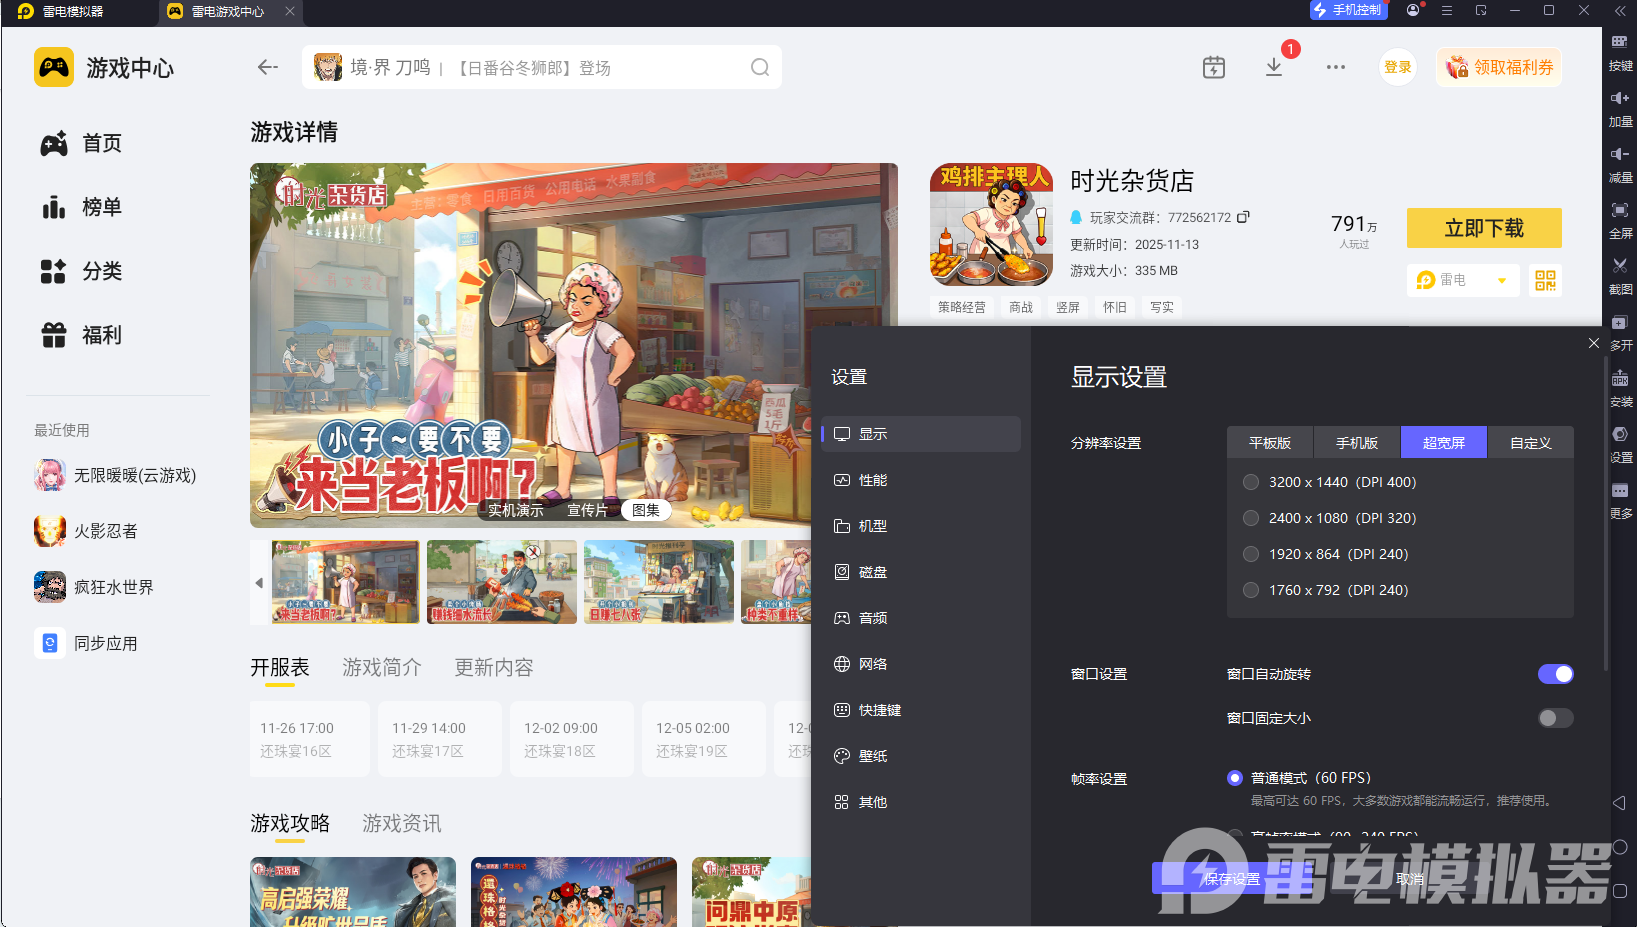
Task: Collapse the right sidebar with the double-arrow icon
Action: tap(1620, 10)
